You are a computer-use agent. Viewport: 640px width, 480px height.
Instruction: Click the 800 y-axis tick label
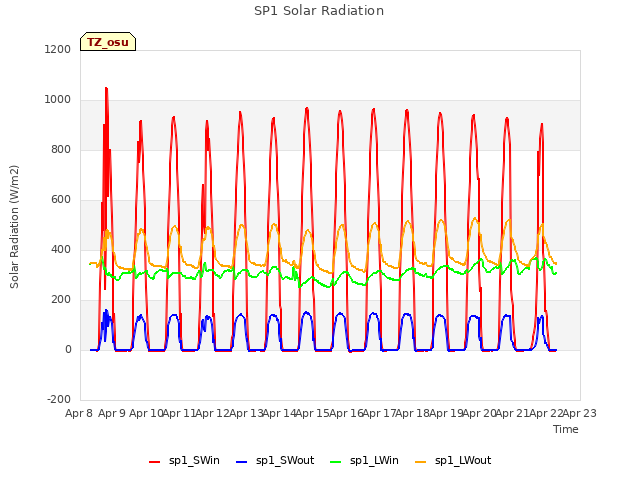click(x=61, y=149)
